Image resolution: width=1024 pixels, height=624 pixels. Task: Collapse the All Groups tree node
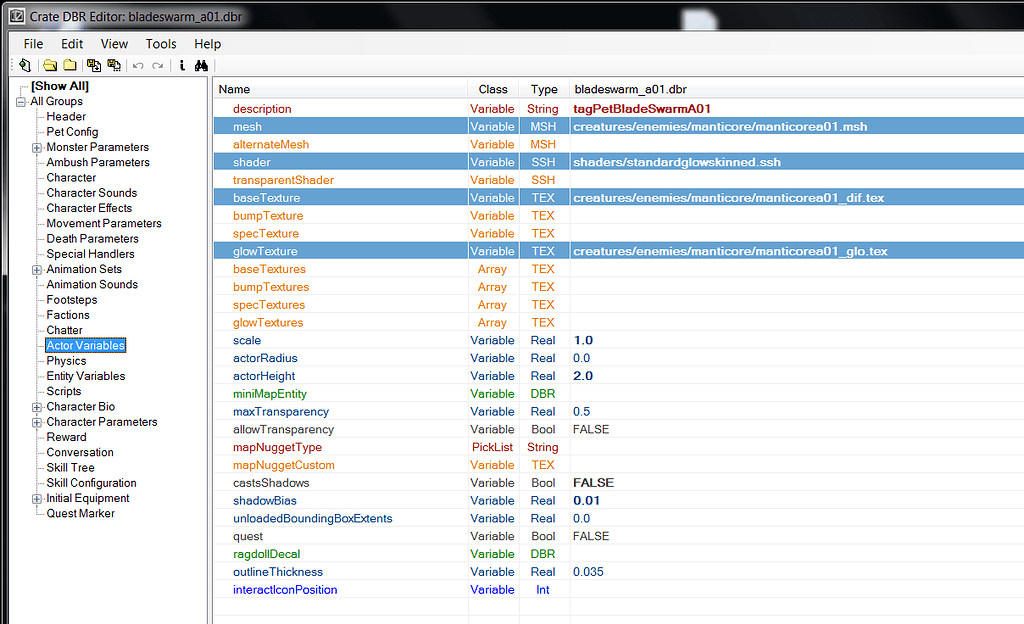(21, 101)
